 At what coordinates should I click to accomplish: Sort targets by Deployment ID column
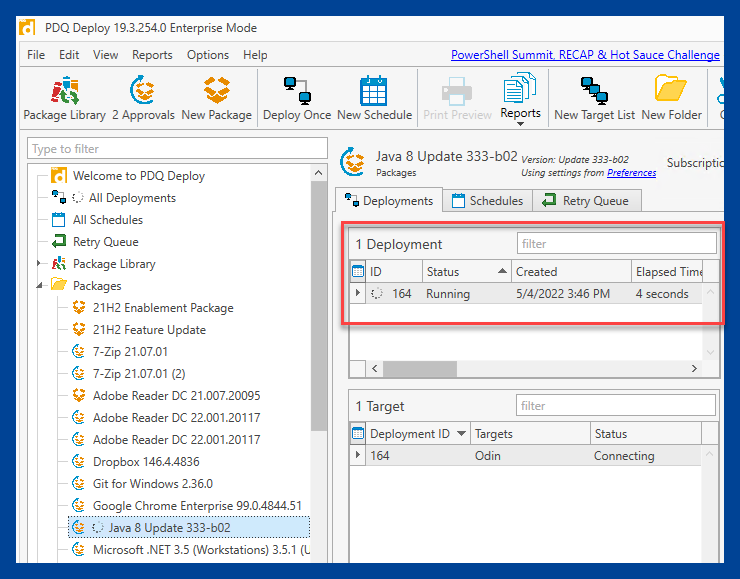click(x=418, y=433)
